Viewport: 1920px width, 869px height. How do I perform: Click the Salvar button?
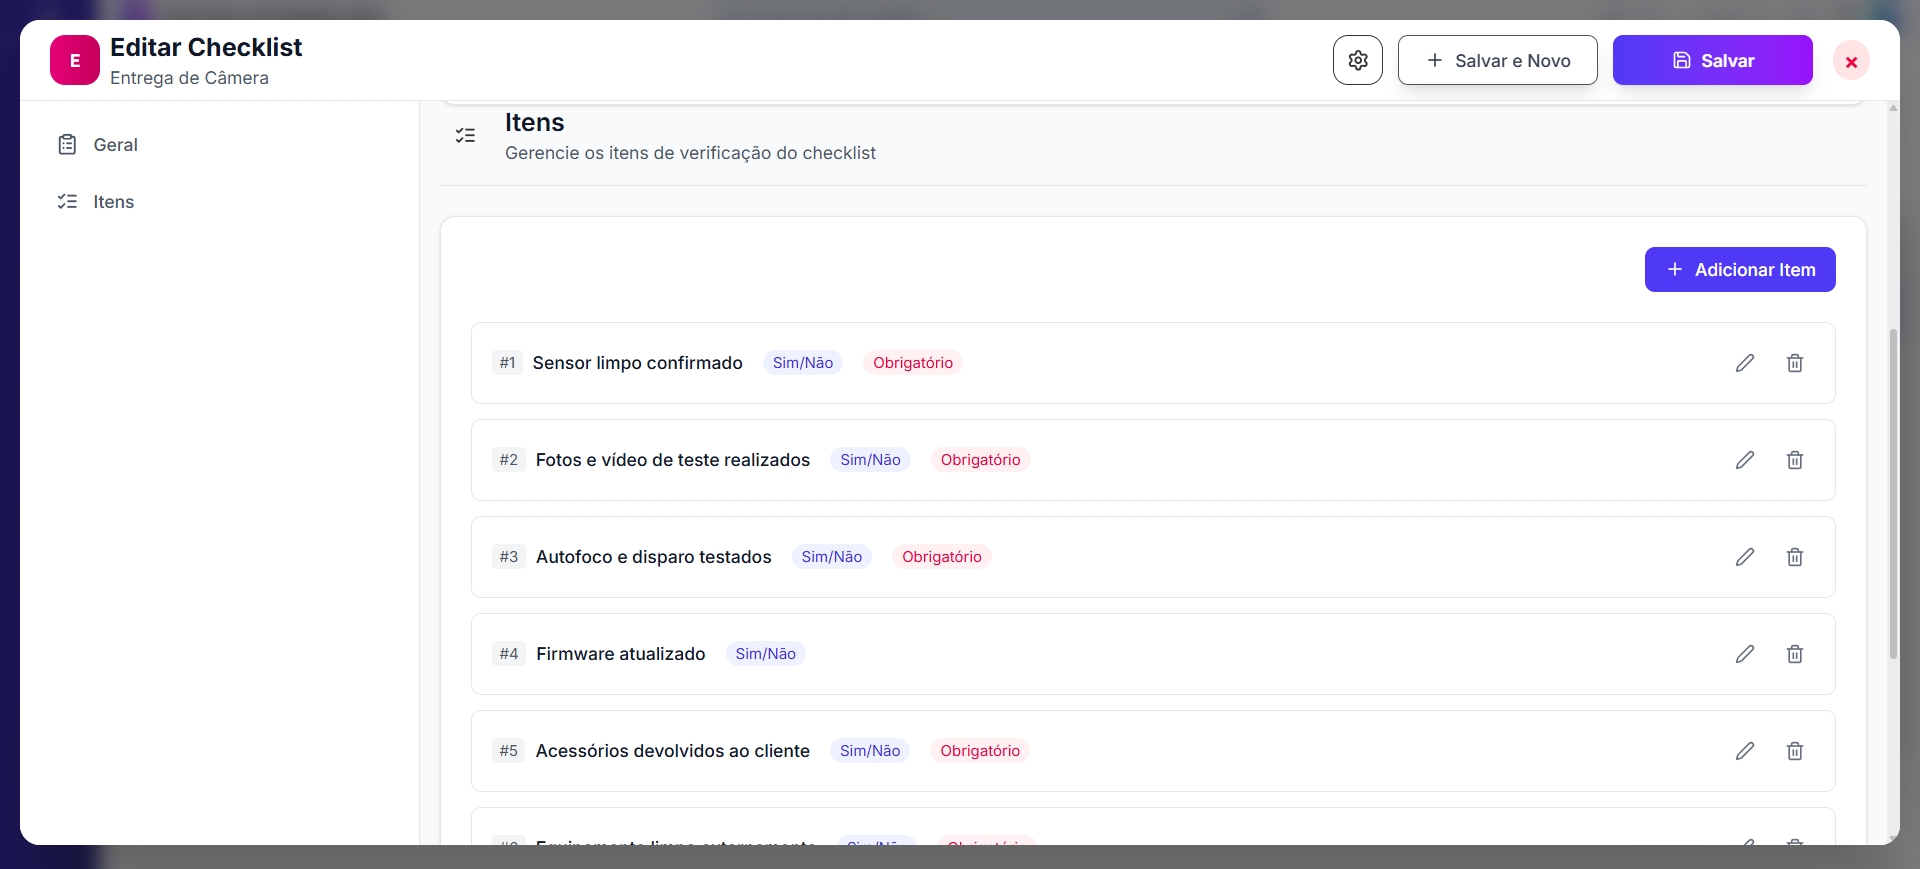1712,60
